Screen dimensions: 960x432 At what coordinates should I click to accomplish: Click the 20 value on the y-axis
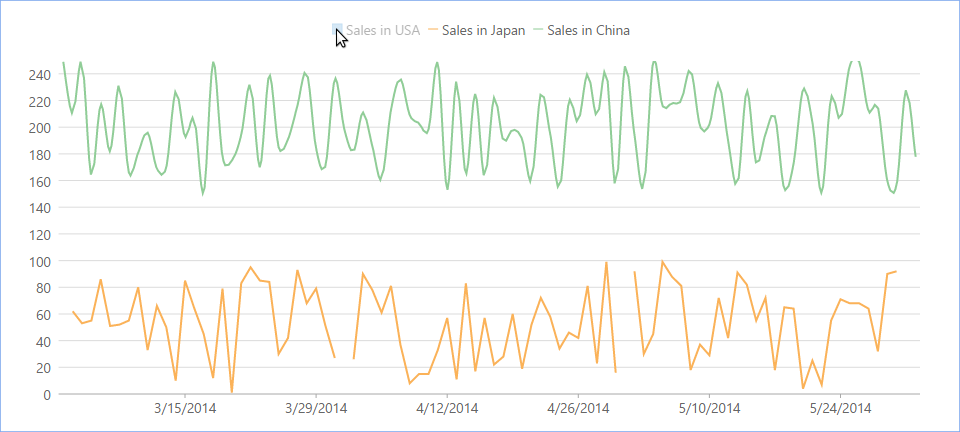[x=42, y=368]
